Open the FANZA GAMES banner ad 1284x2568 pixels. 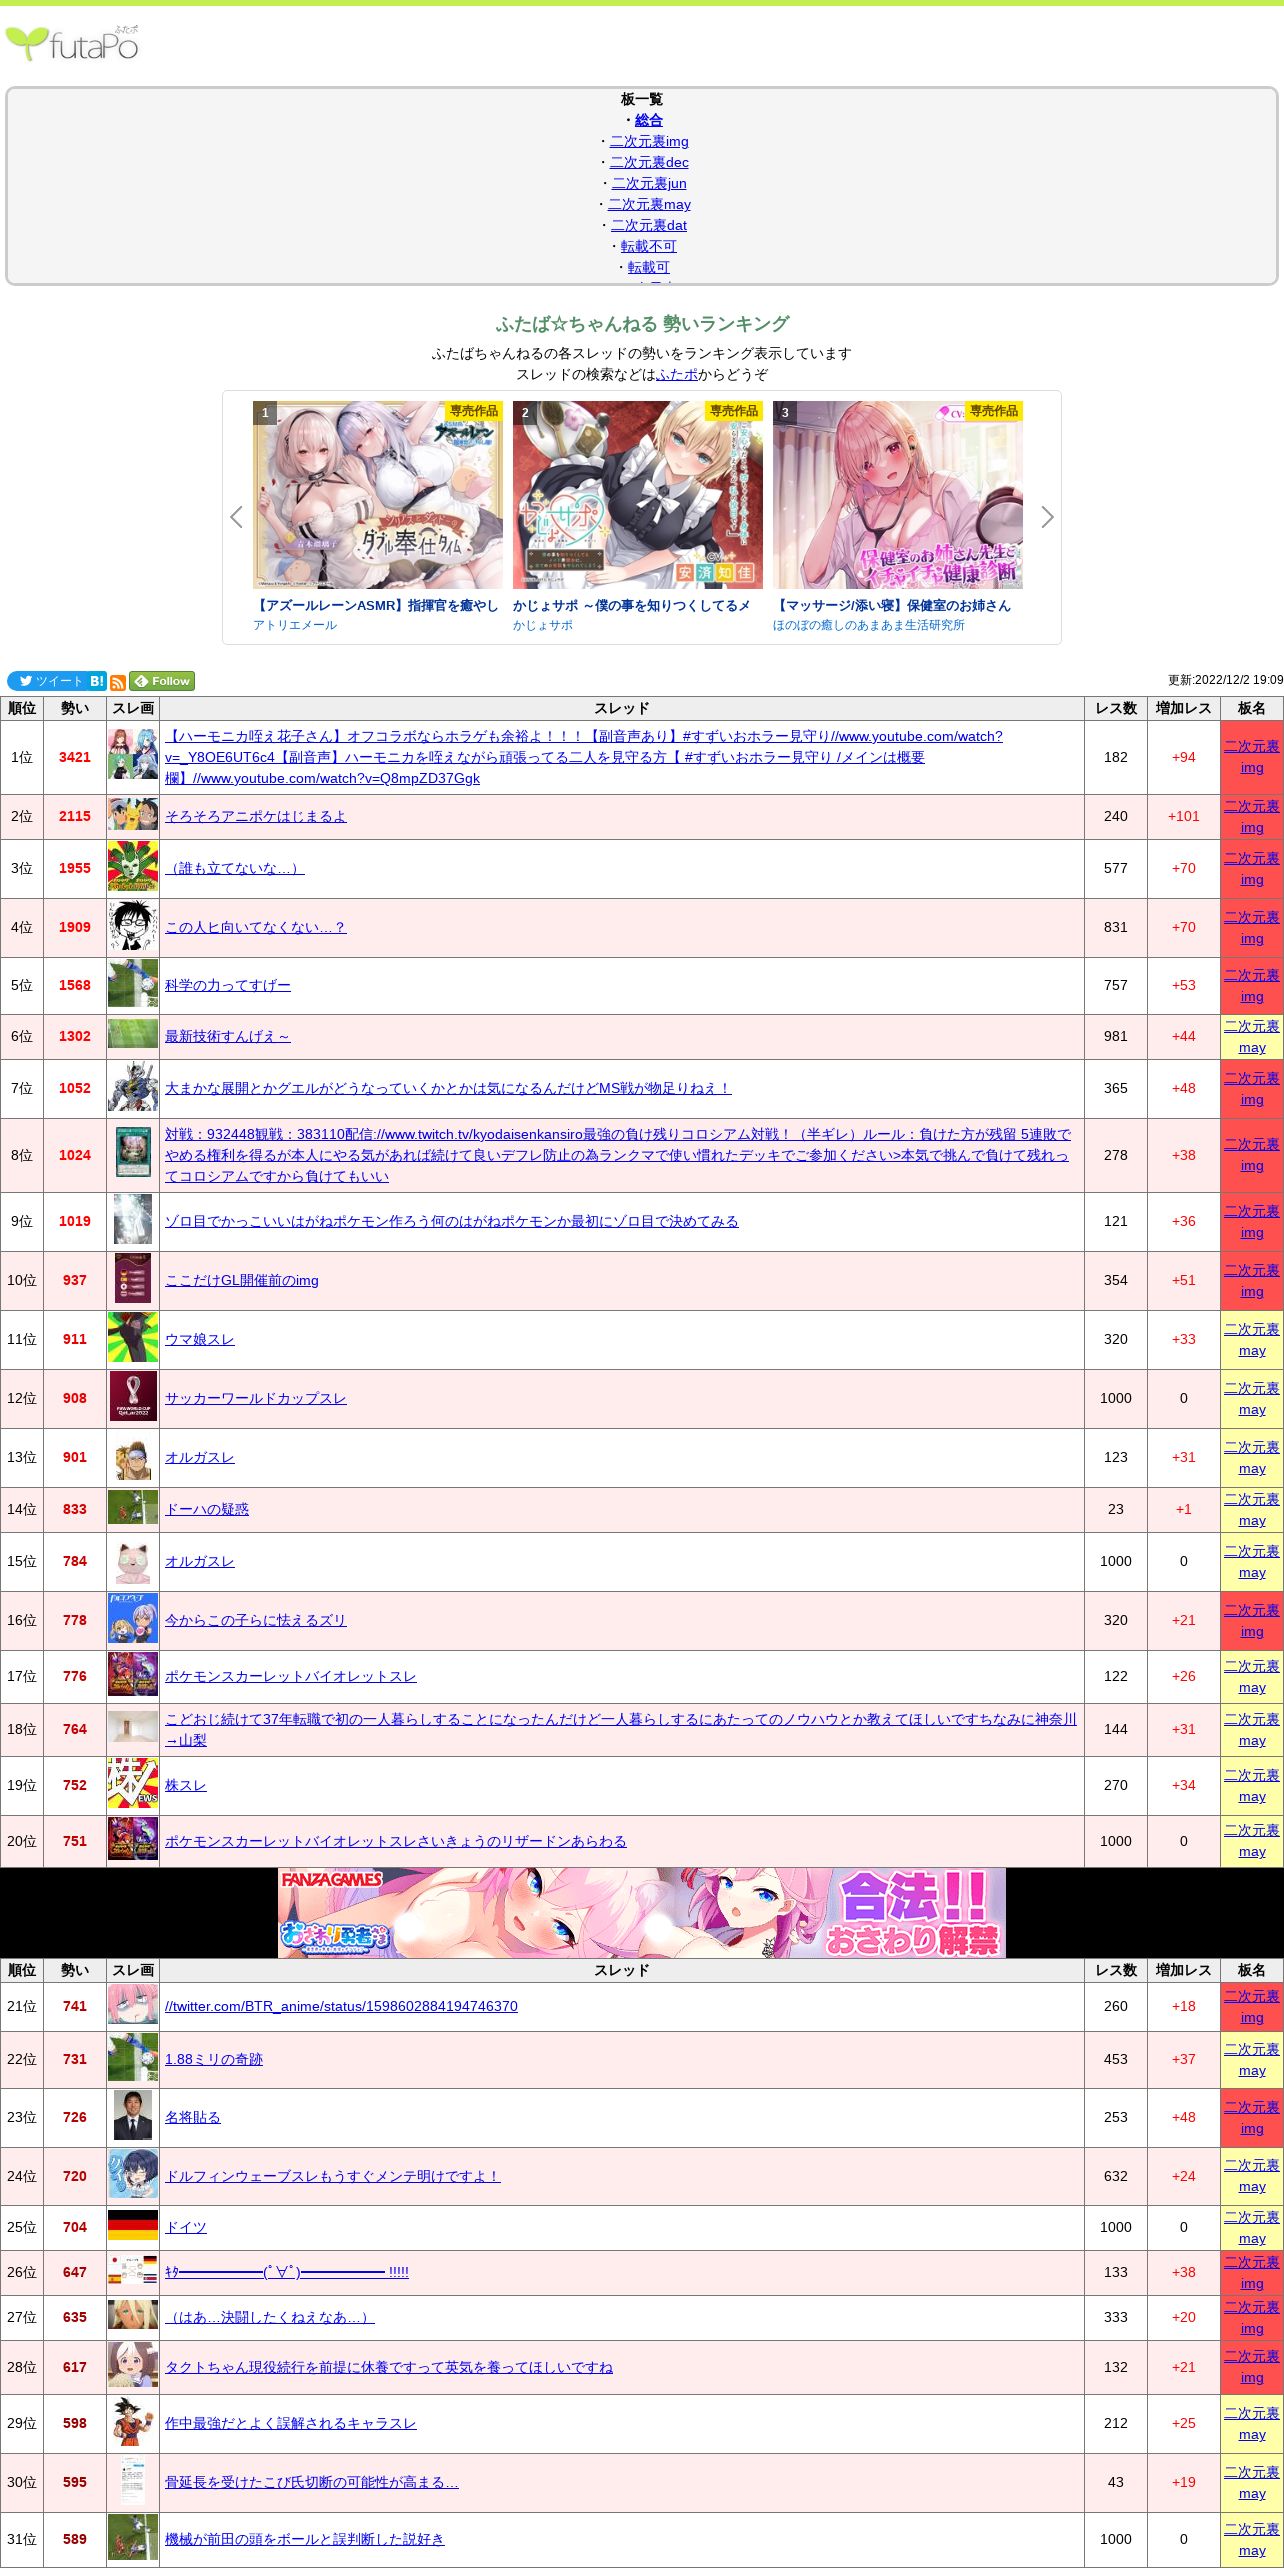click(642, 1912)
